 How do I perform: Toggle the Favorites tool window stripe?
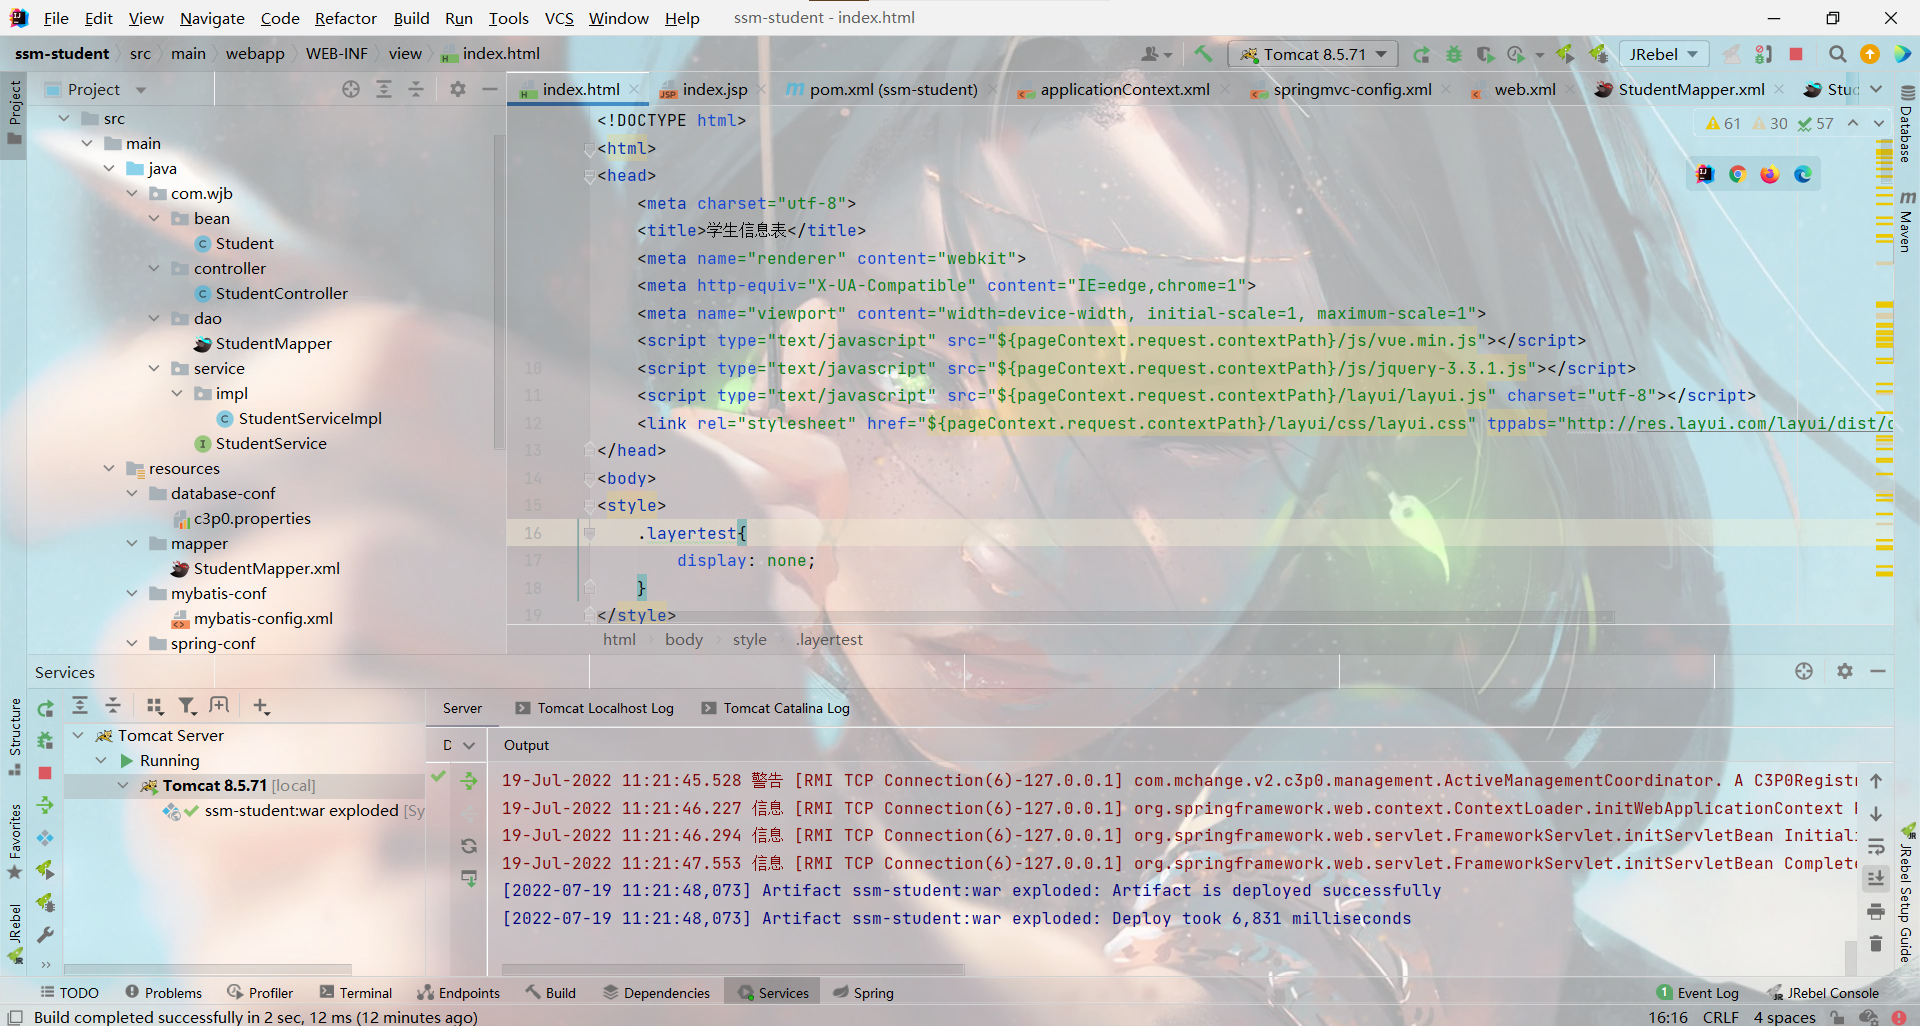[x=15, y=841]
